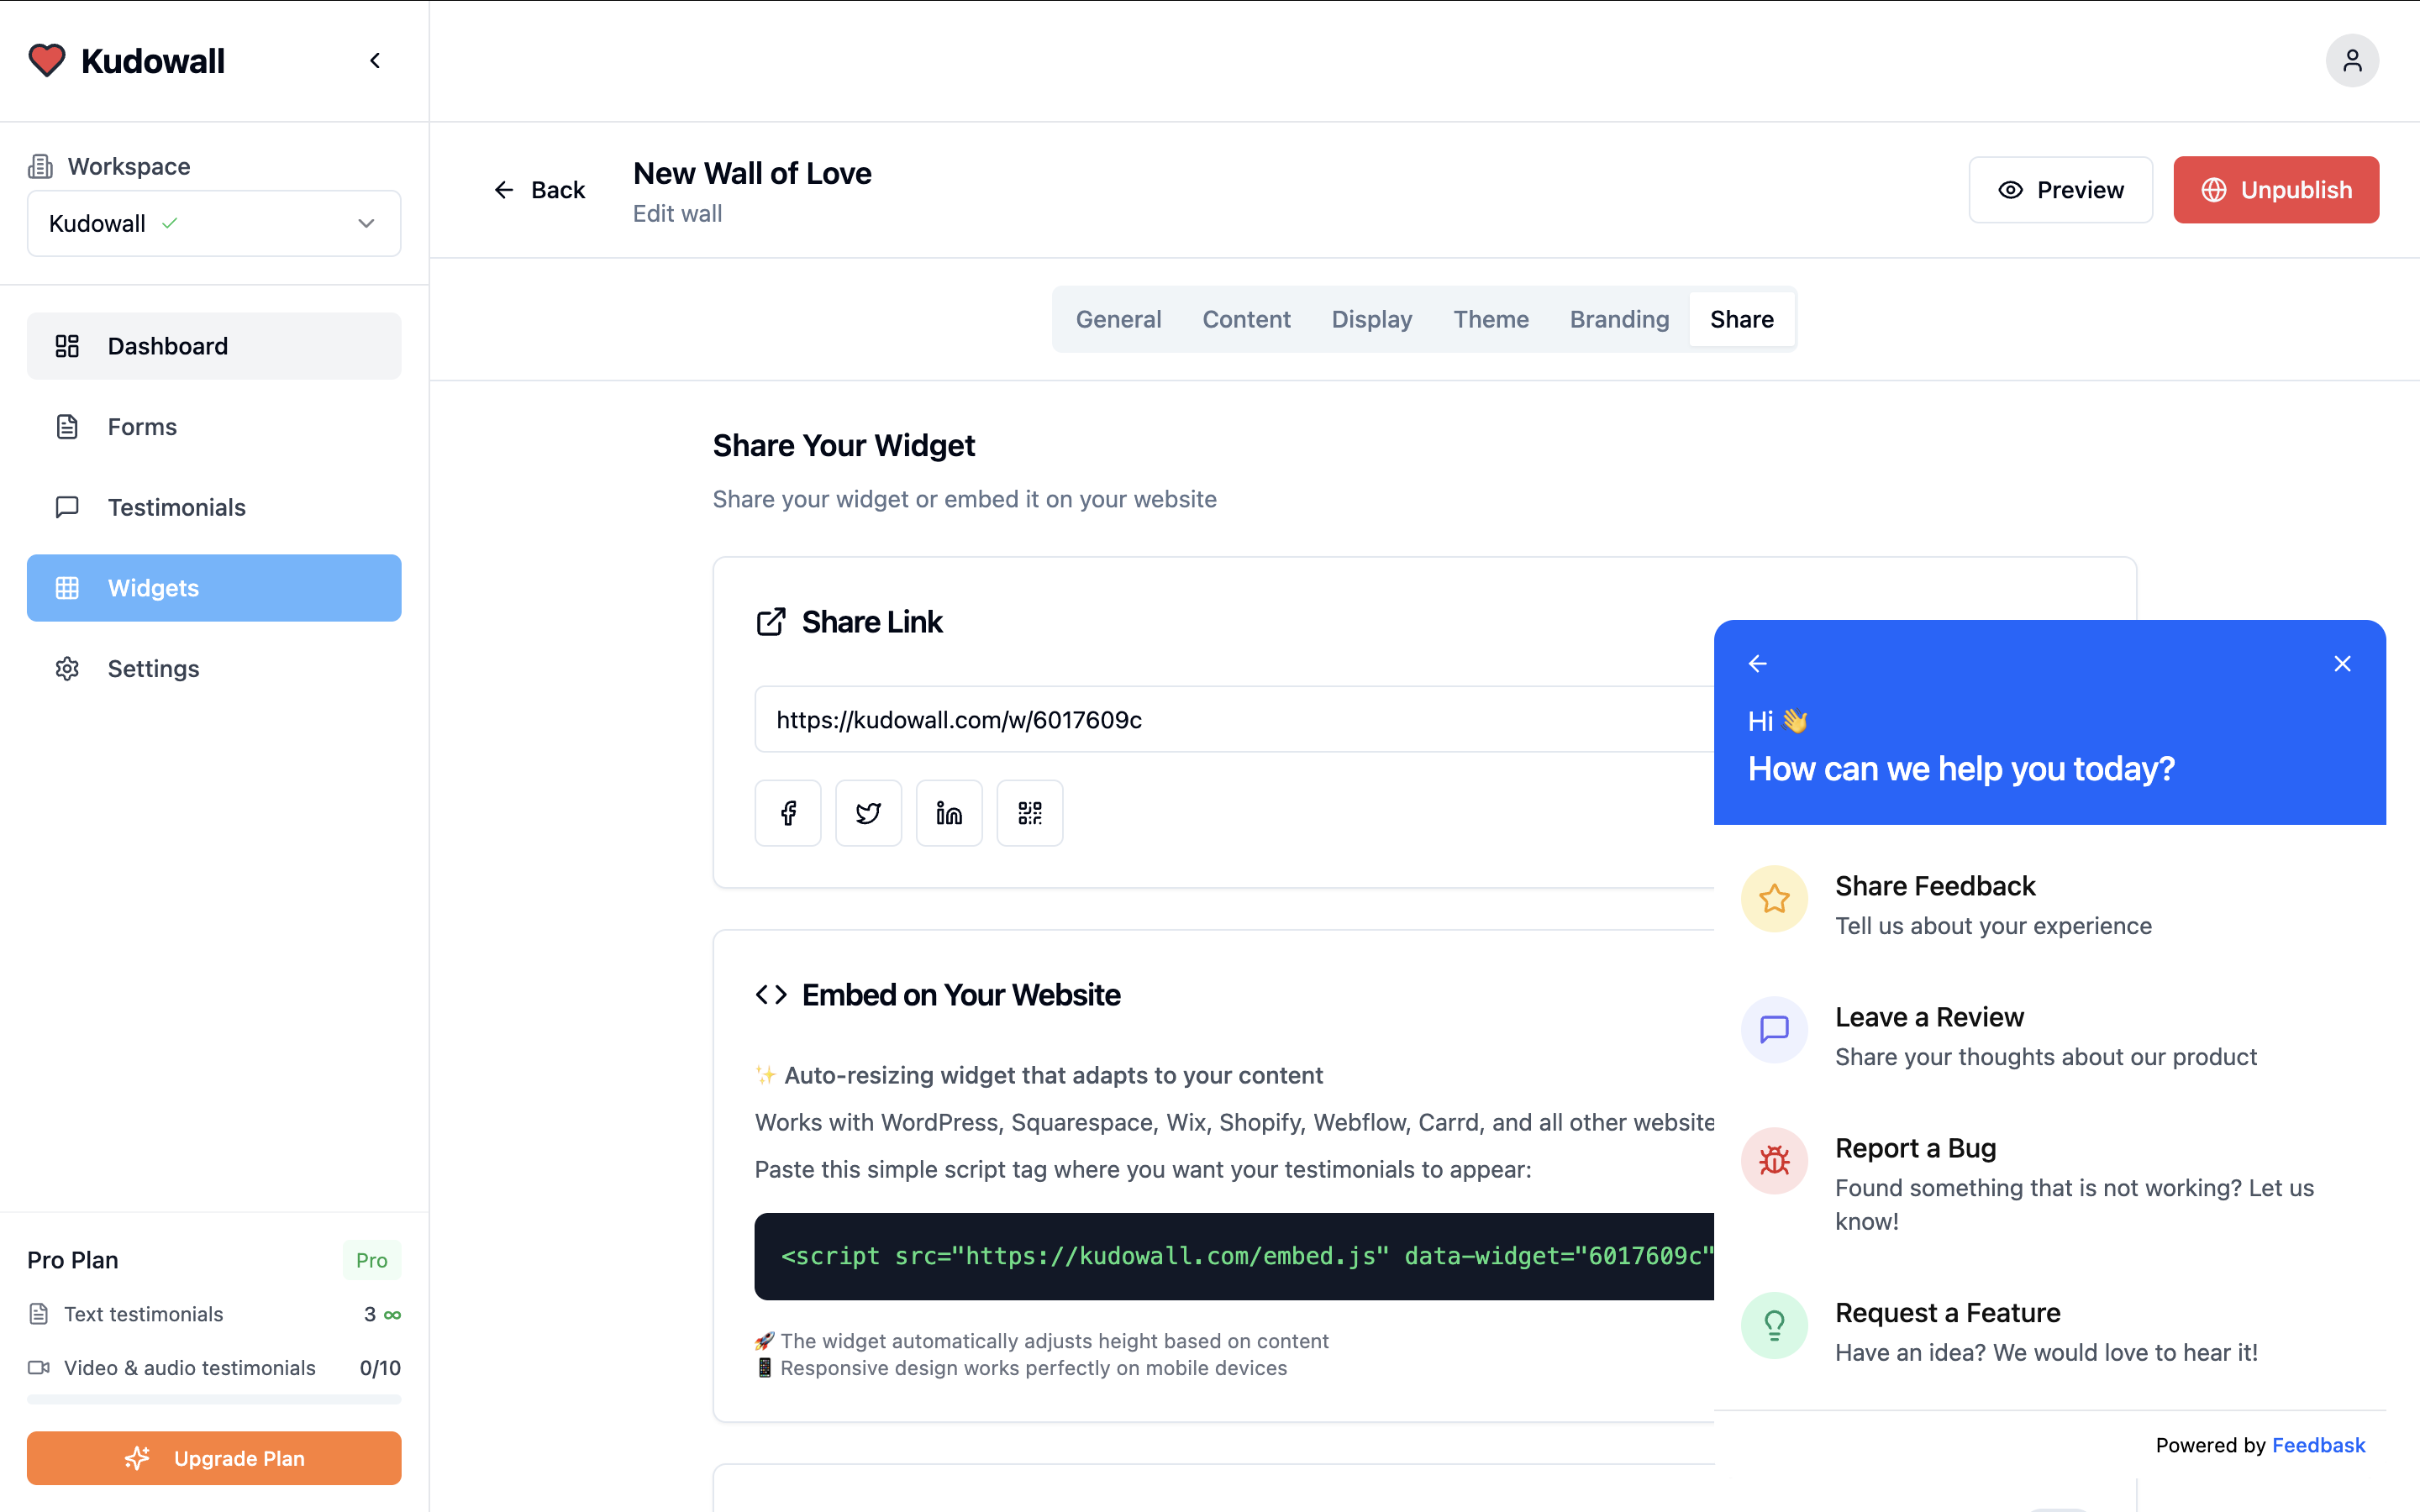The width and height of the screenshot is (2420, 1512).
Task: Click the Share Link external-link icon
Action: [771, 622]
